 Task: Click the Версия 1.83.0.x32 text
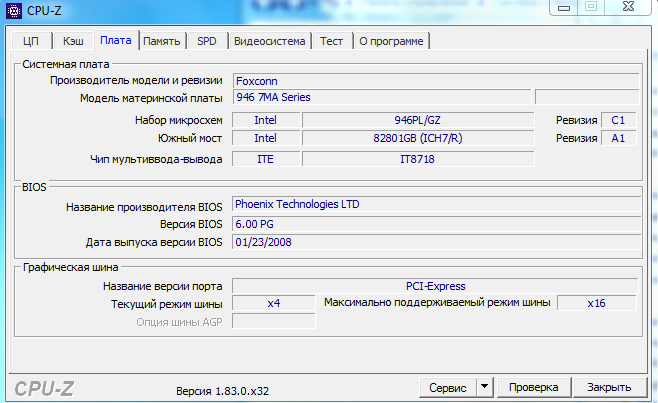point(222,391)
